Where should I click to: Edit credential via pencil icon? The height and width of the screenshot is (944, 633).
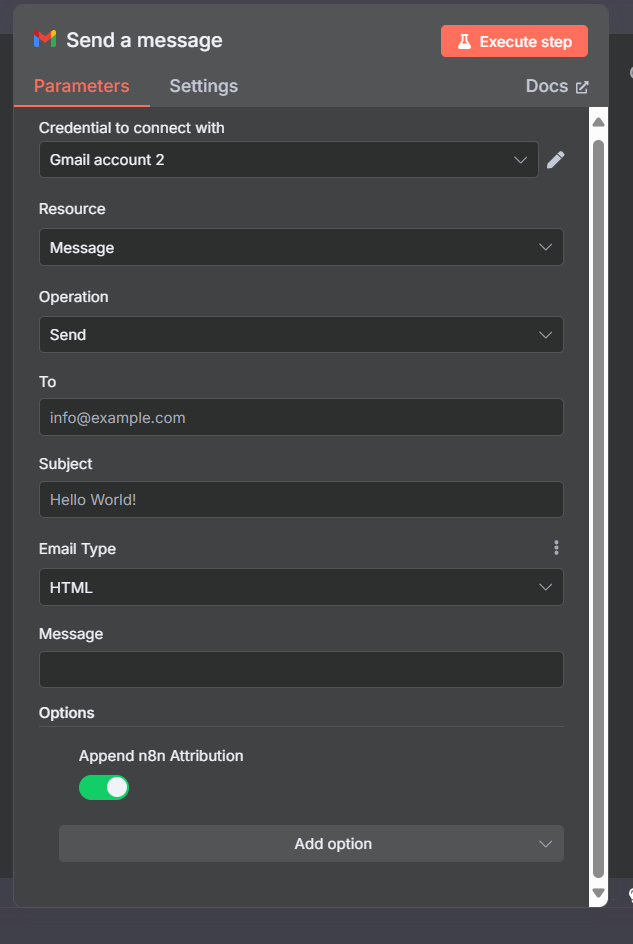coord(555,160)
